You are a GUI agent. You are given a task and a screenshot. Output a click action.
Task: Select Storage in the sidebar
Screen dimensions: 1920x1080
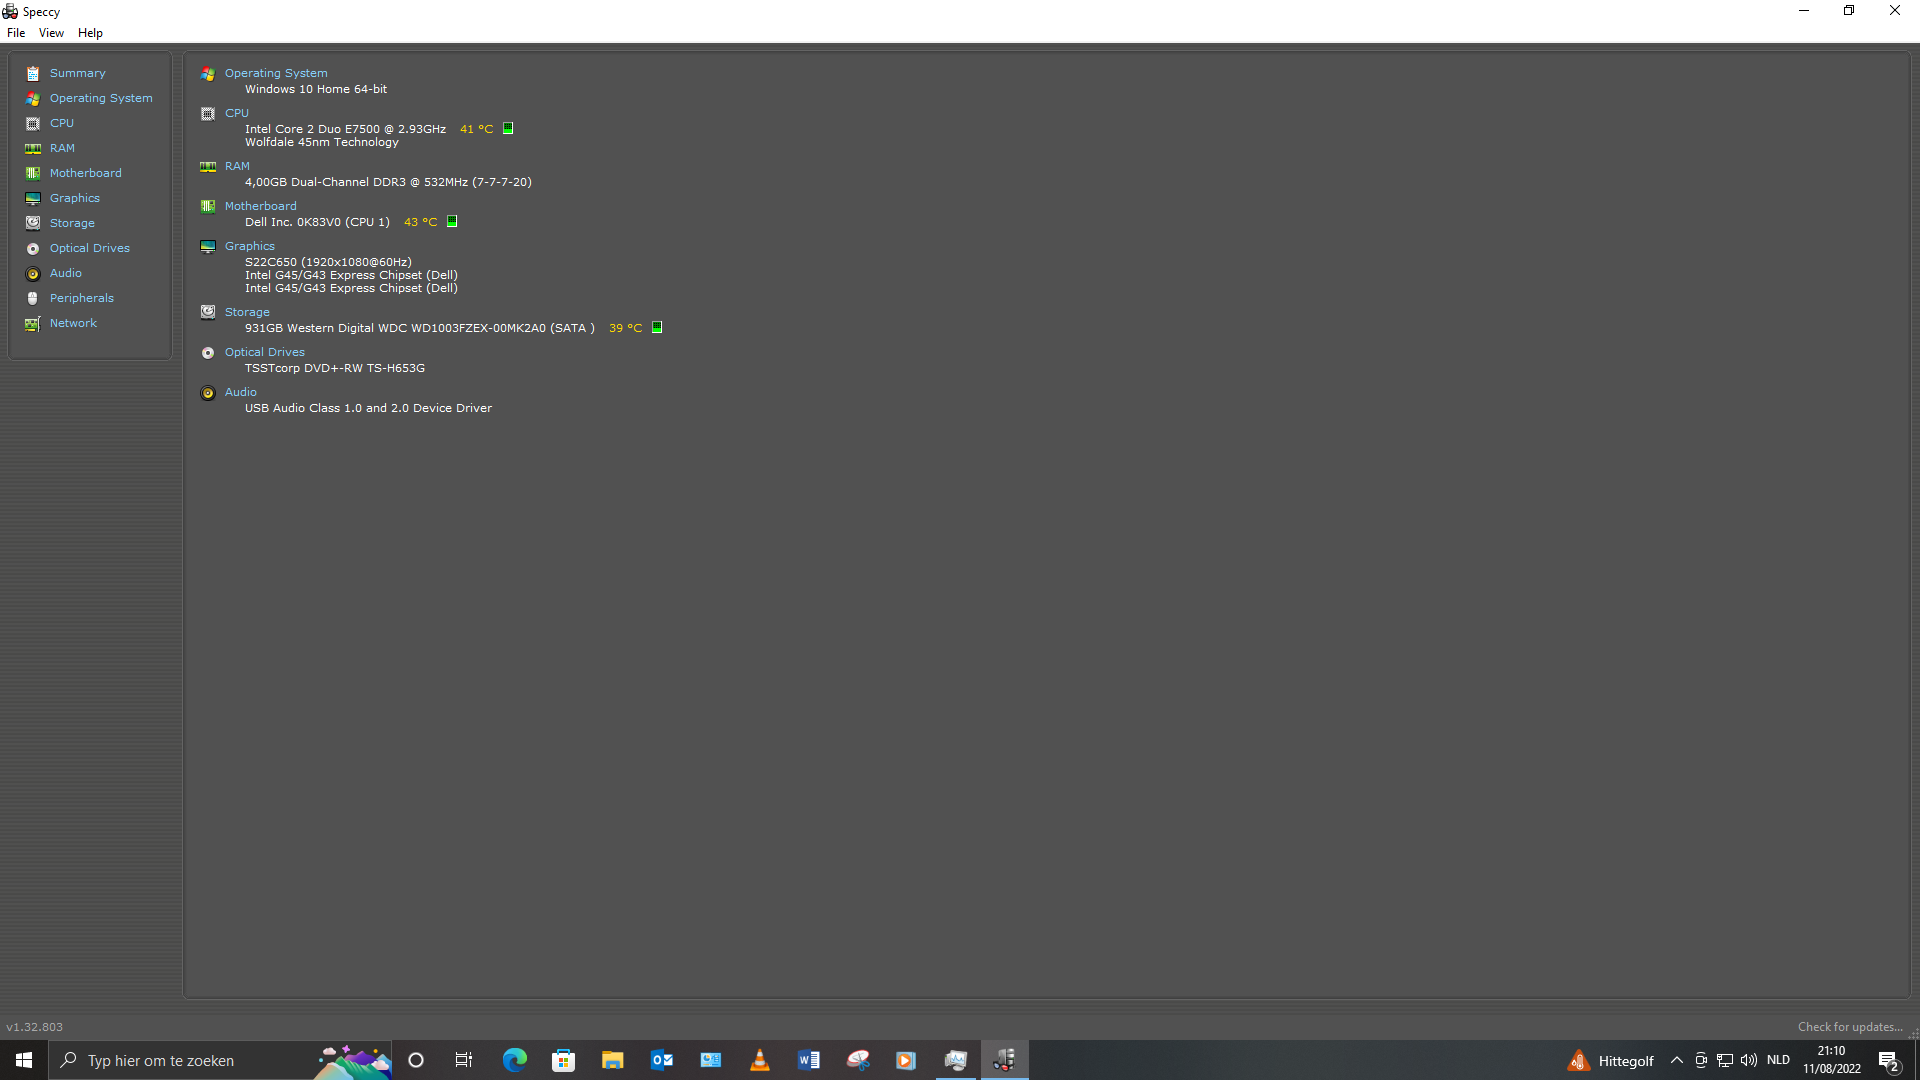point(72,223)
